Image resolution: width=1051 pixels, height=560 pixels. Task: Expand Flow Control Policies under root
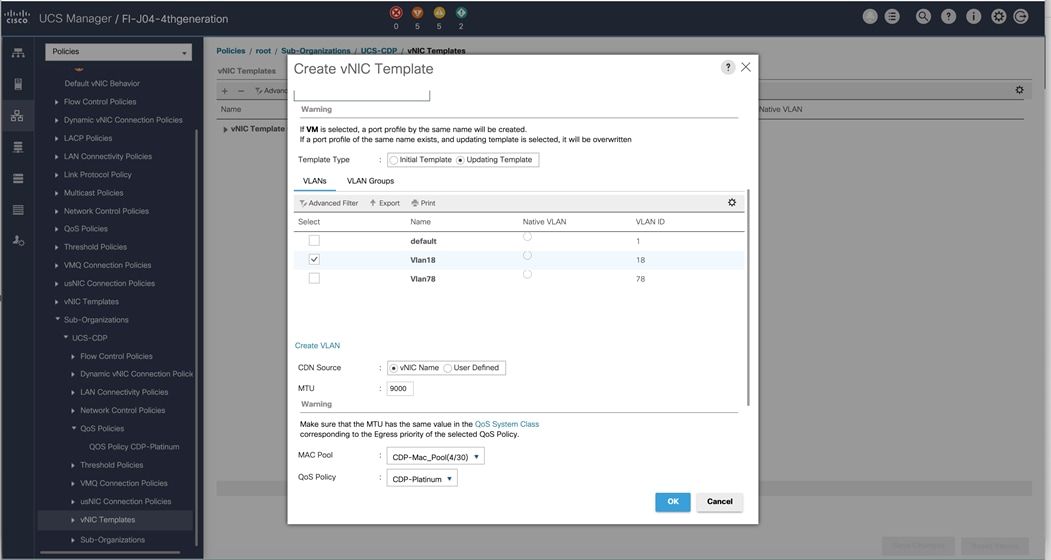56,102
